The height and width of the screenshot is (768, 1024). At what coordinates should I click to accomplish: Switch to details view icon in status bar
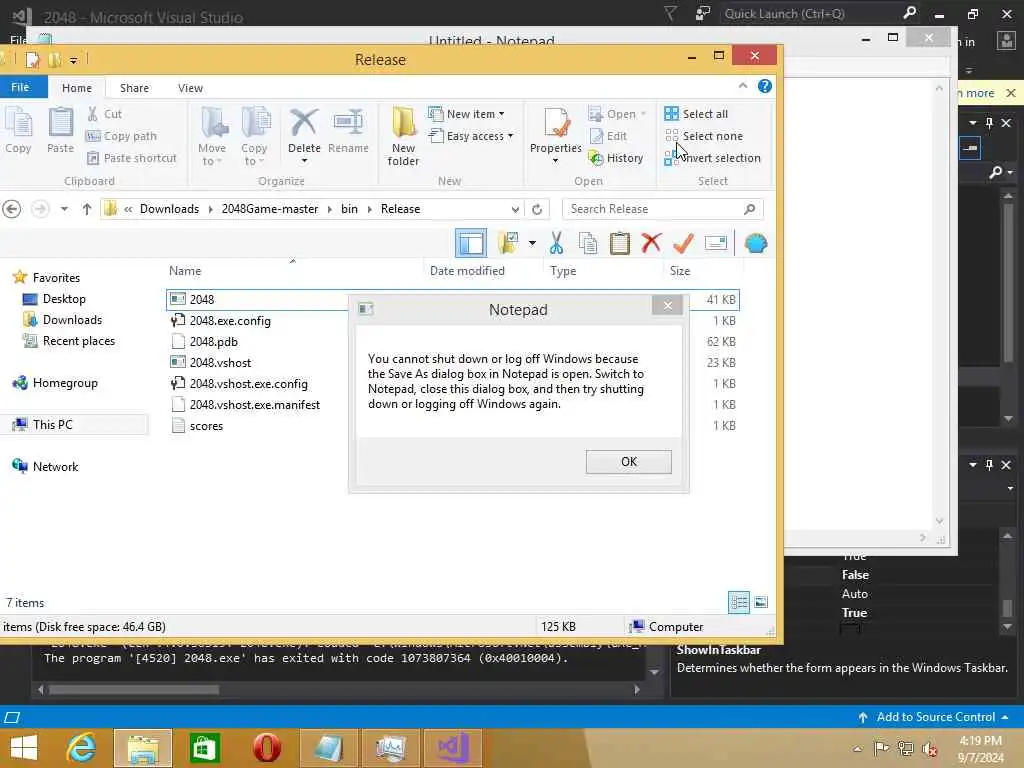[739, 602]
